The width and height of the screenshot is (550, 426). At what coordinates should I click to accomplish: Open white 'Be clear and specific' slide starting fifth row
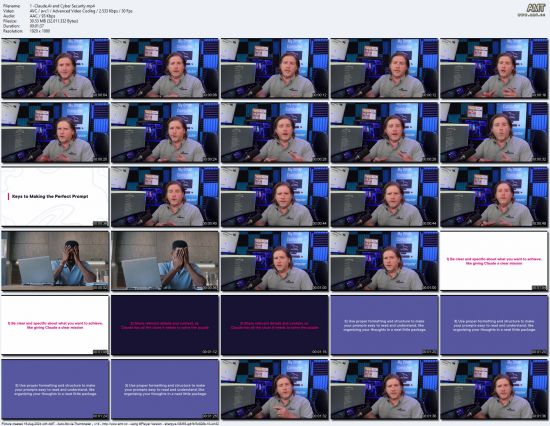click(55, 325)
